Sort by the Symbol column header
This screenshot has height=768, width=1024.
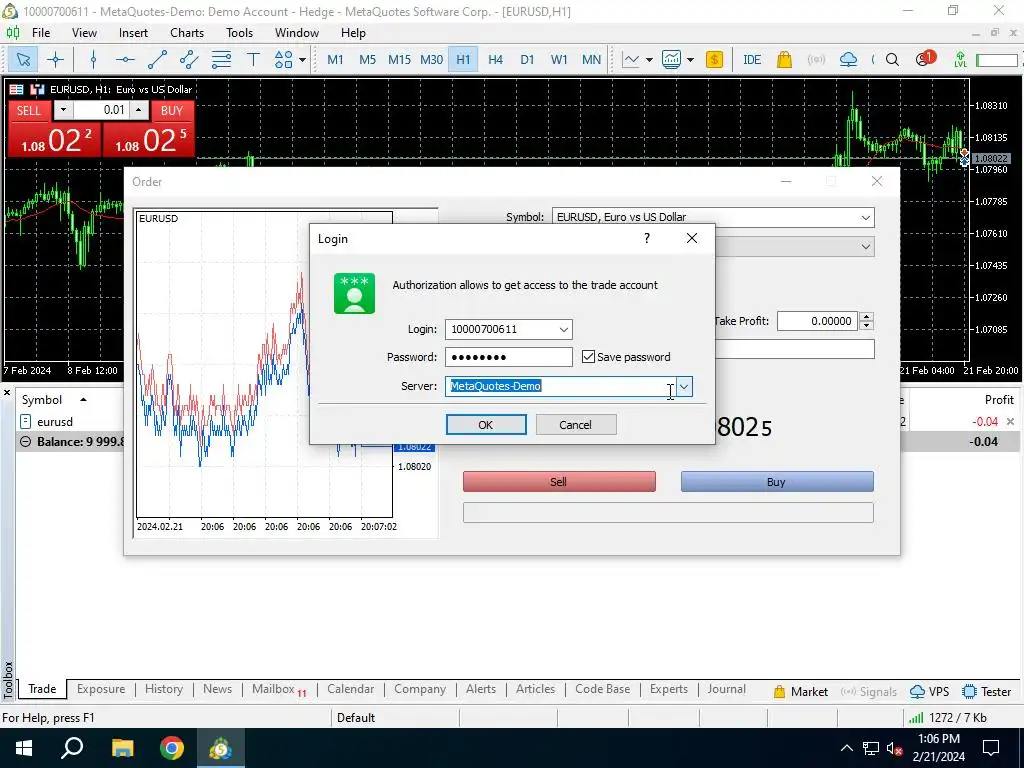(42, 400)
